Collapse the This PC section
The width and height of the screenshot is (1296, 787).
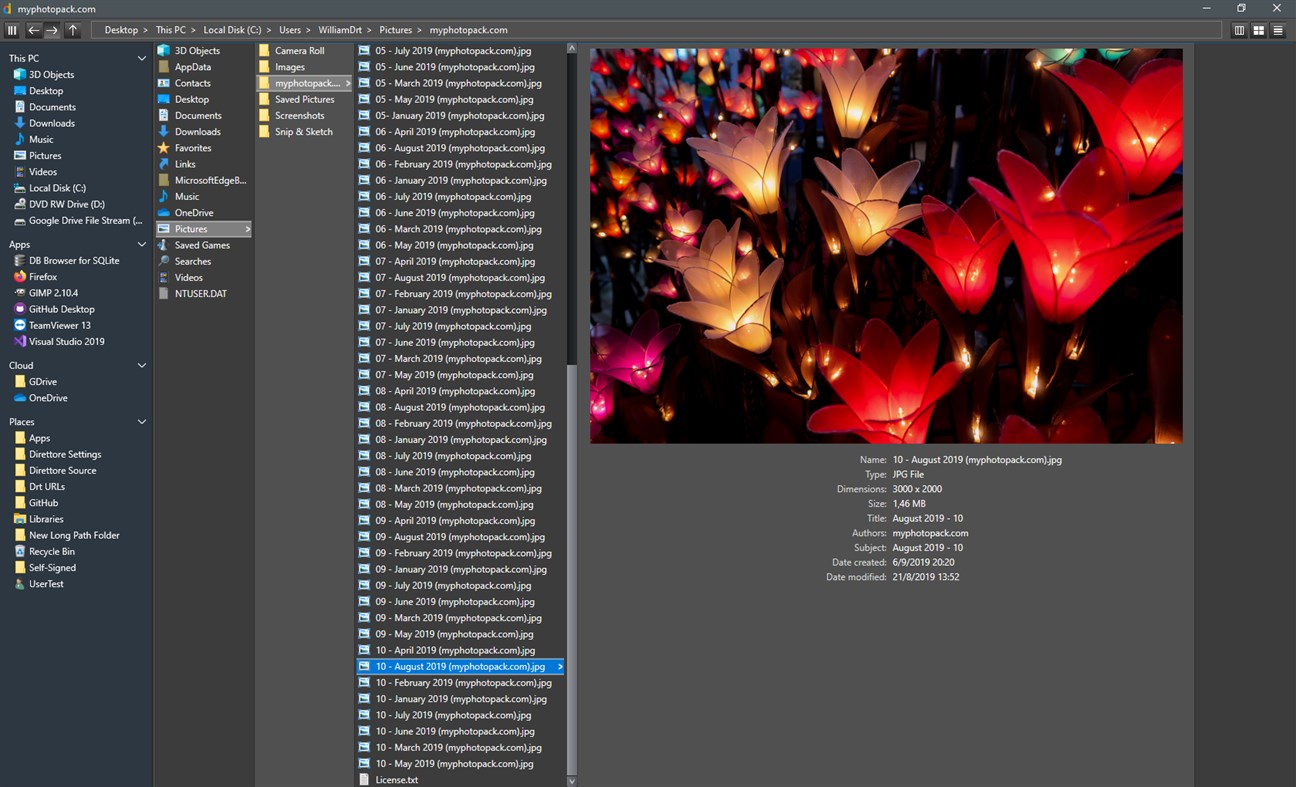tap(142, 58)
